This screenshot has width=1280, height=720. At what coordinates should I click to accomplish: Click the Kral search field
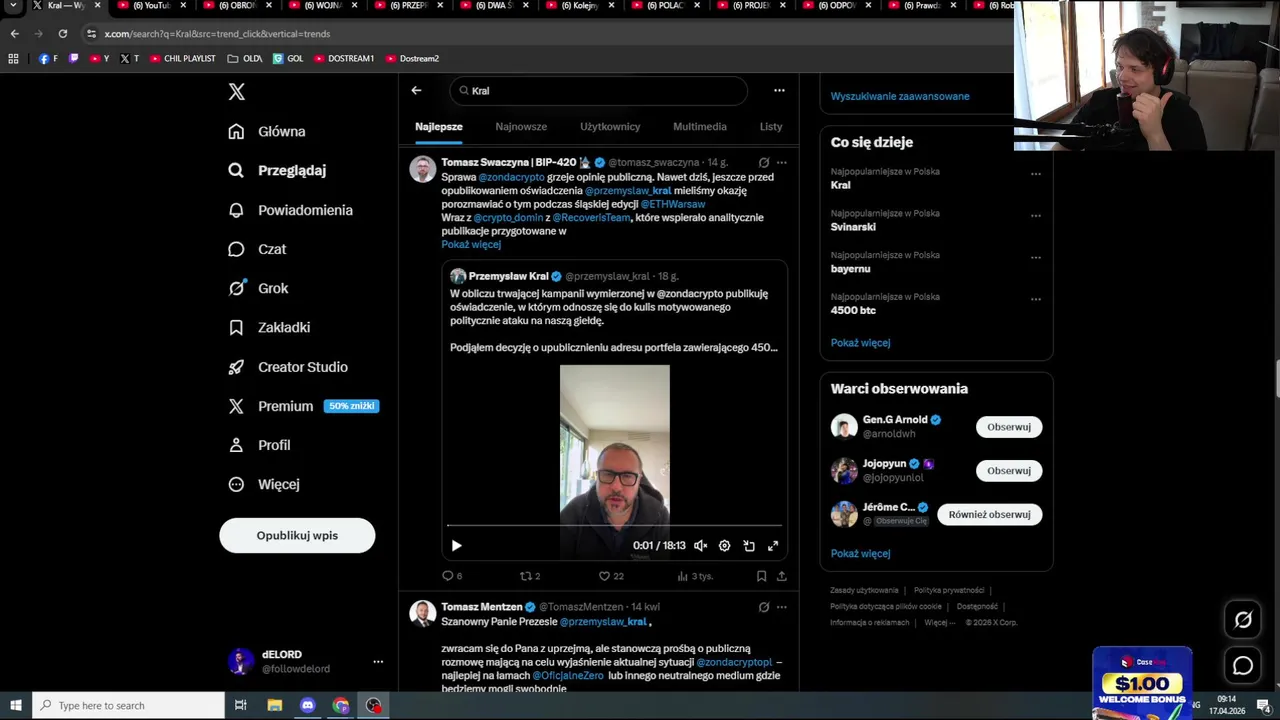598,90
